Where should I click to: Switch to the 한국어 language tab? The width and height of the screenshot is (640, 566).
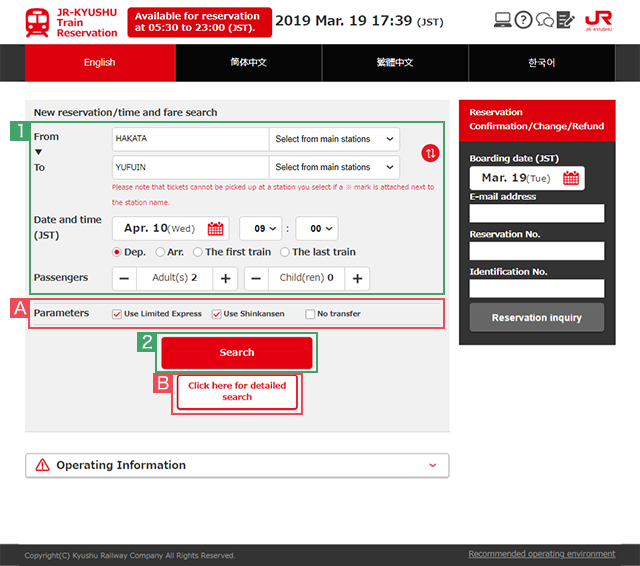(542, 63)
